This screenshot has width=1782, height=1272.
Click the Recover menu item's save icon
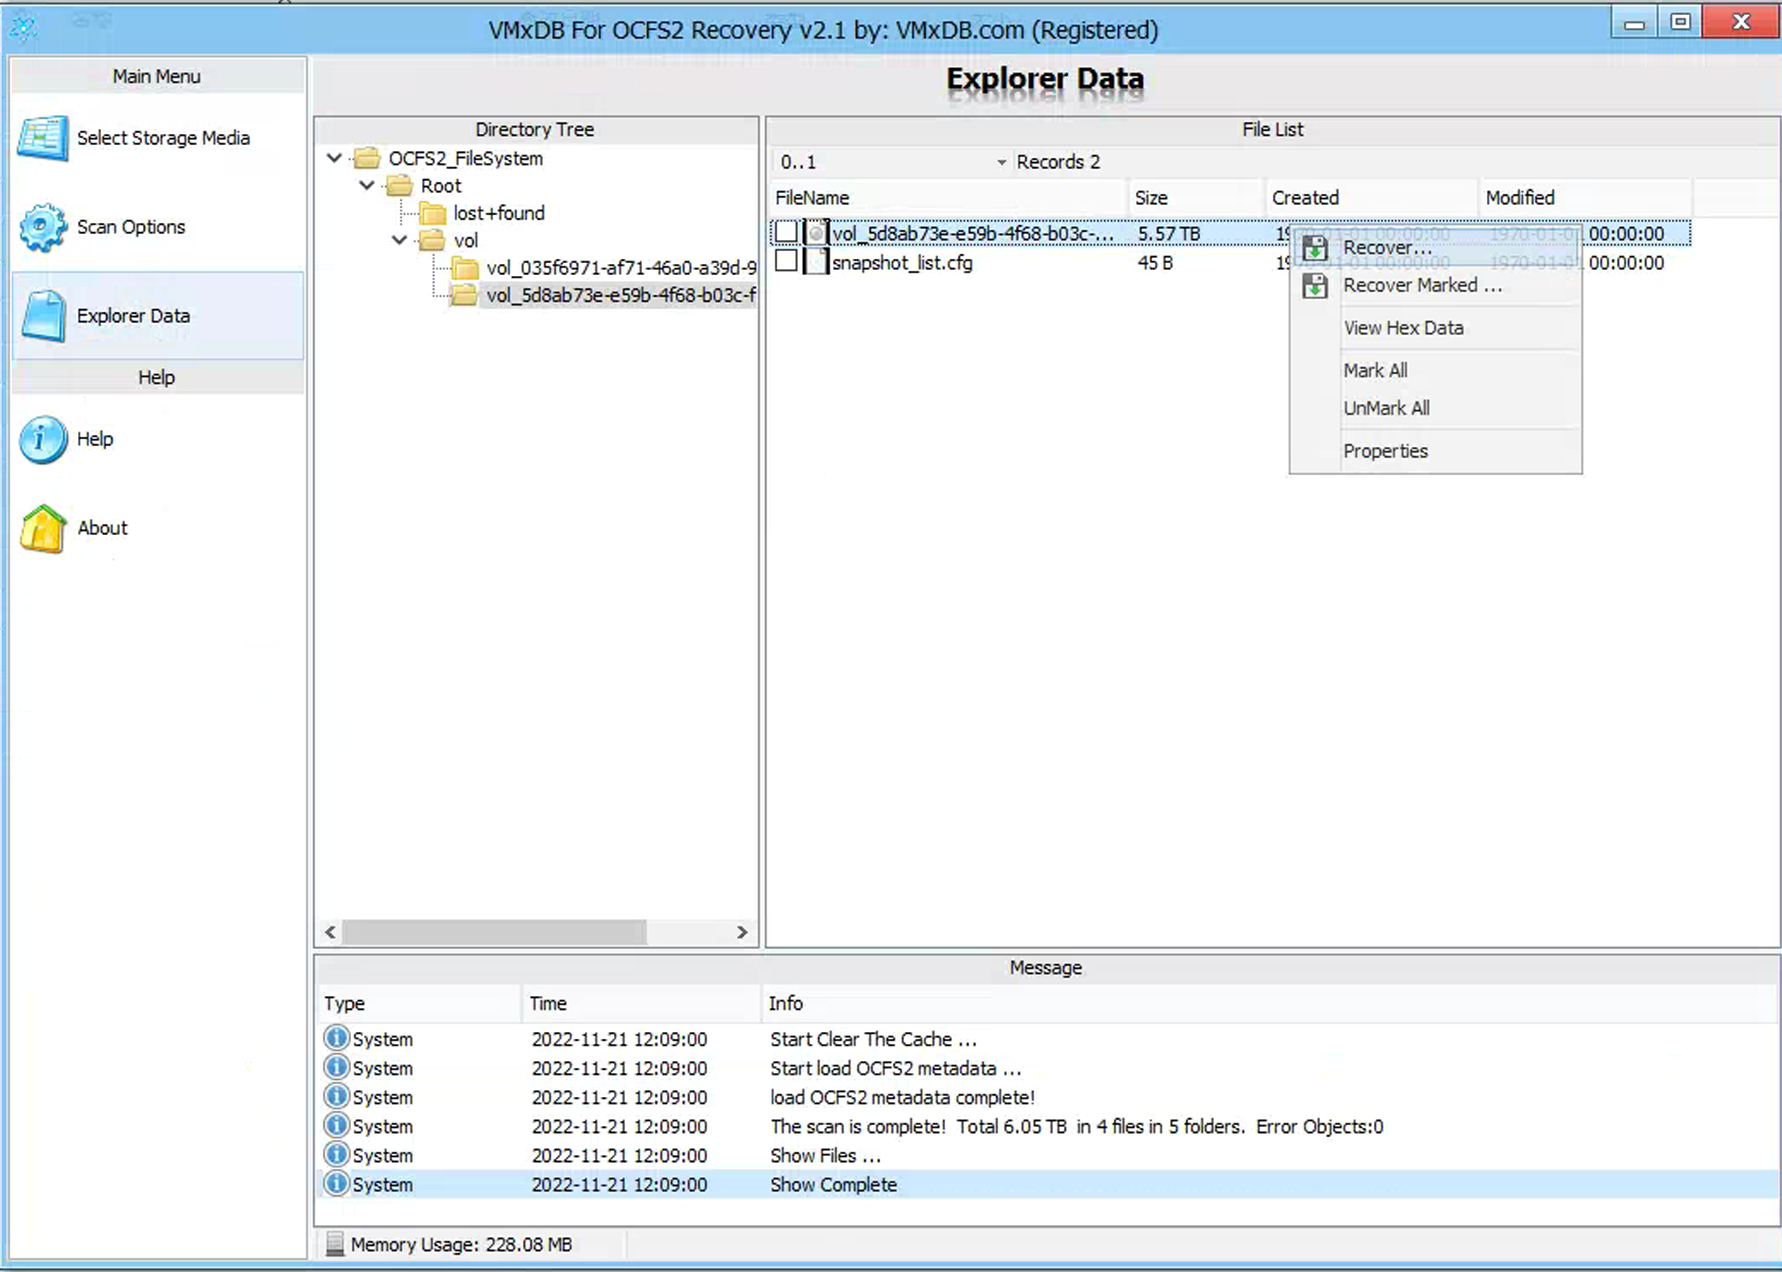tap(1315, 248)
